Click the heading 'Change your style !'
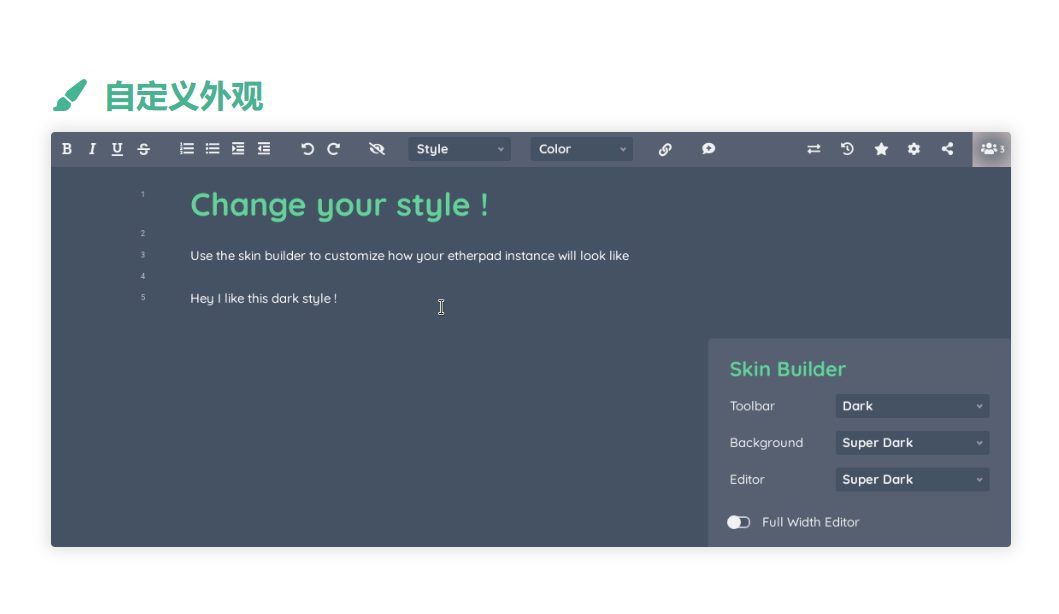 [339, 205]
